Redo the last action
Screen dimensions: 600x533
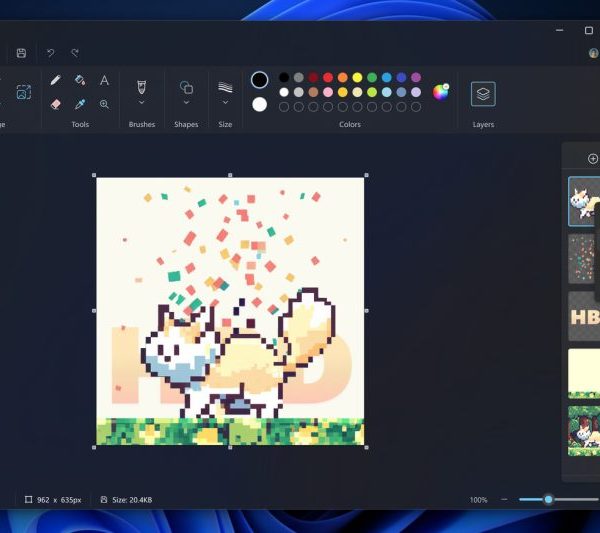(75, 53)
